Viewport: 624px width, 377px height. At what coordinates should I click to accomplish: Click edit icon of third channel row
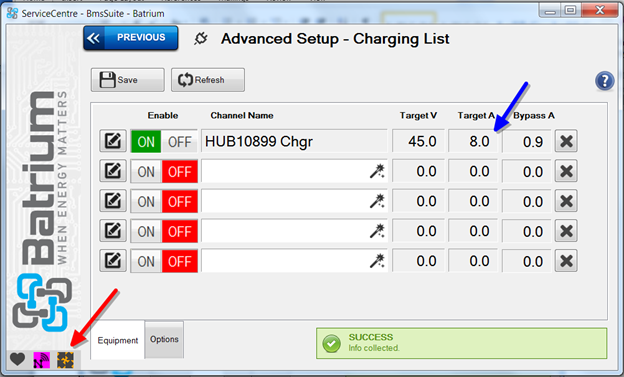pyautogui.click(x=113, y=201)
